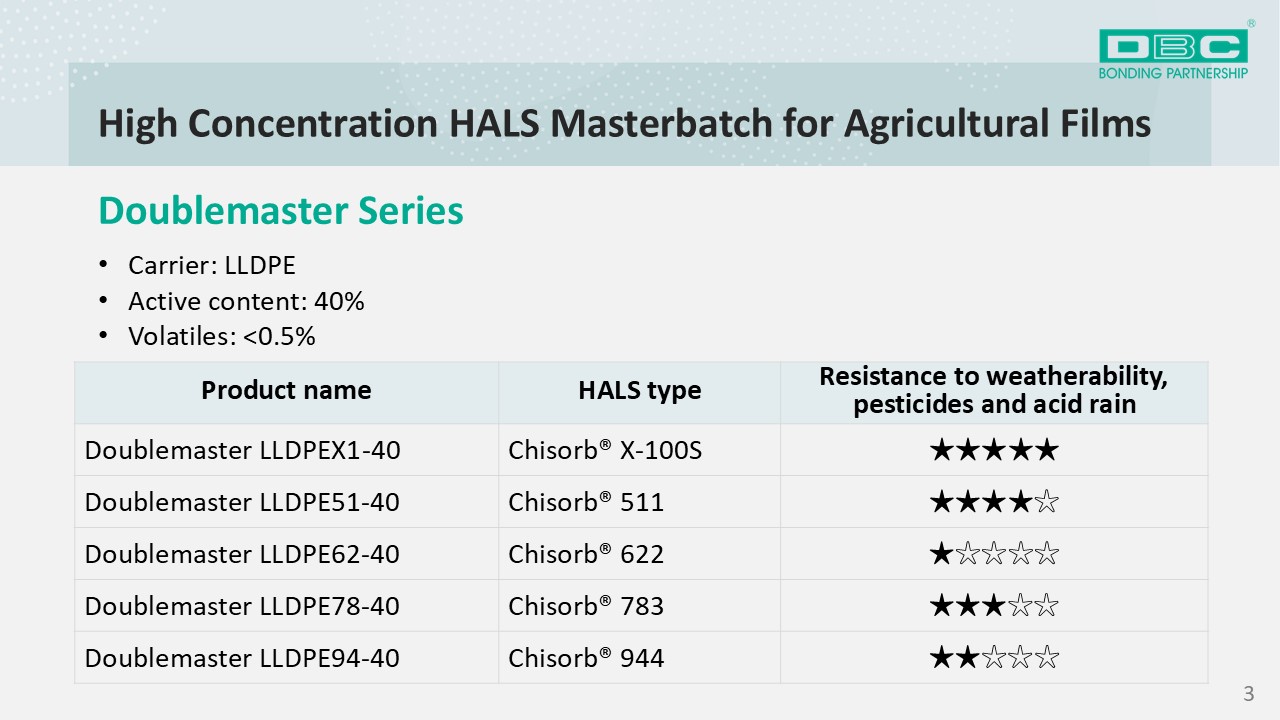Click the one-star rating for Chisorb 622
This screenshot has width=1280, height=720.
(994, 554)
